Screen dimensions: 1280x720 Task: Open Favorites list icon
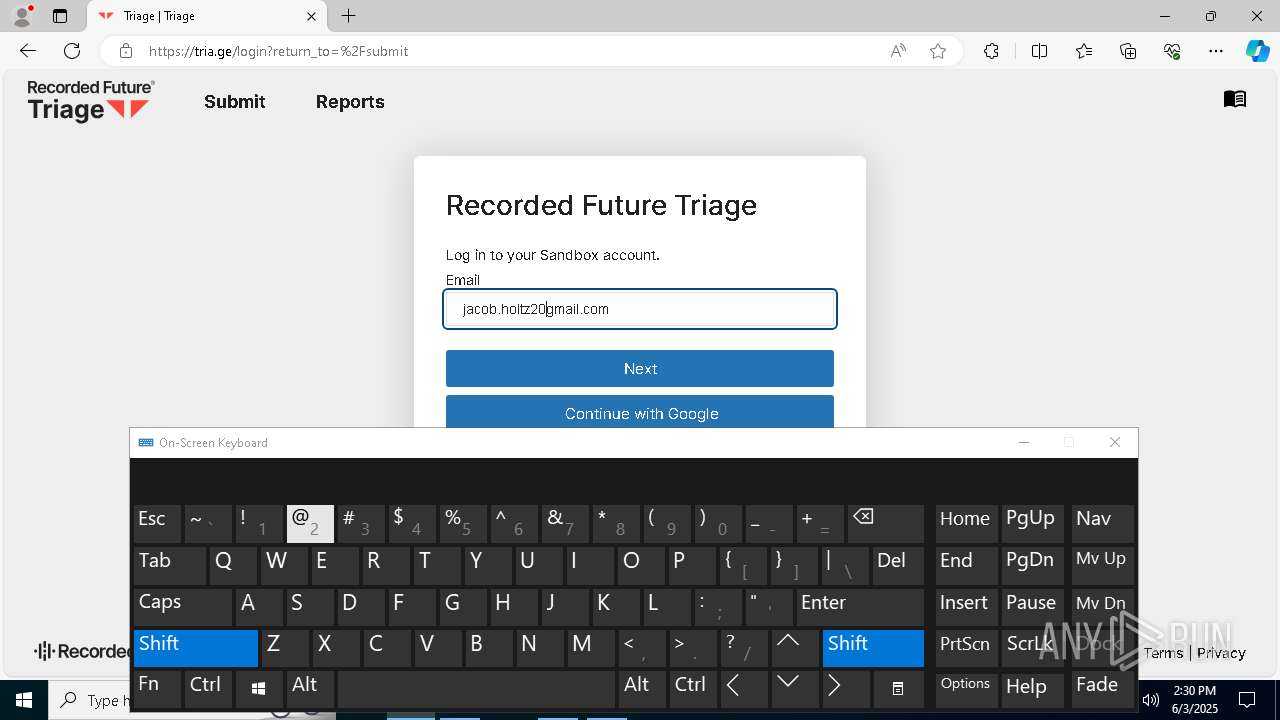[1084, 51]
